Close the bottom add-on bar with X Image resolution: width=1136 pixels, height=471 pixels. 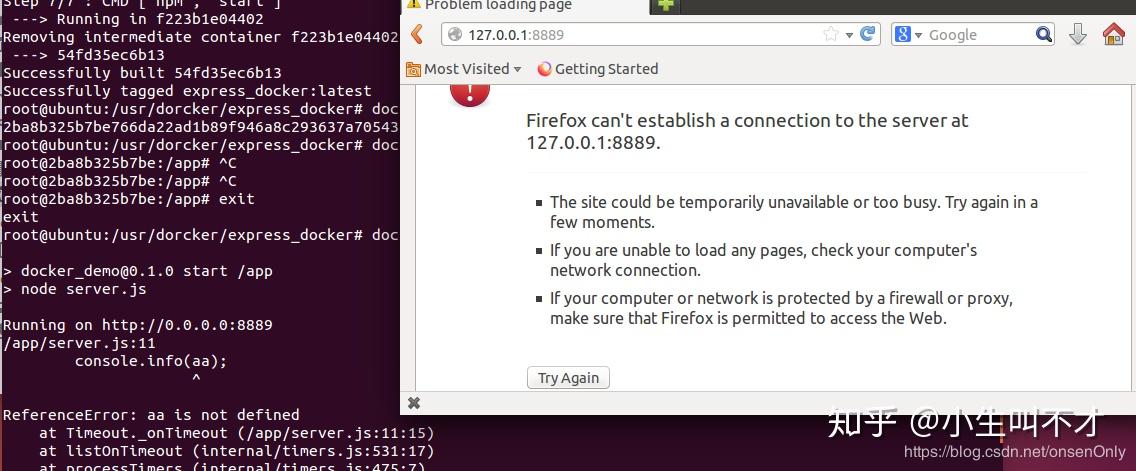coord(414,403)
